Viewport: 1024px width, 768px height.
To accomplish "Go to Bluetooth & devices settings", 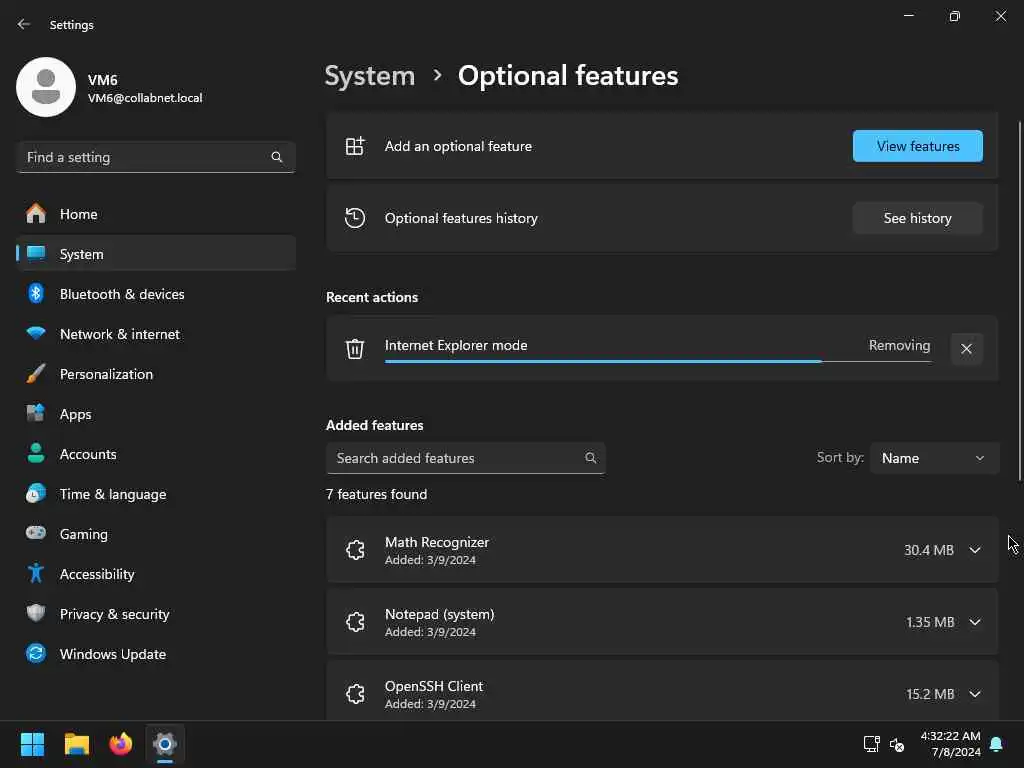I will (x=122, y=294).
